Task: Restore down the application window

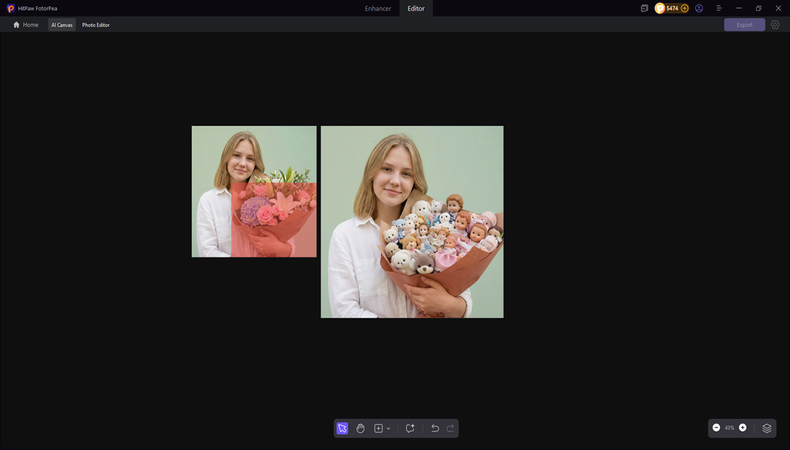Action: pos(758,9)
